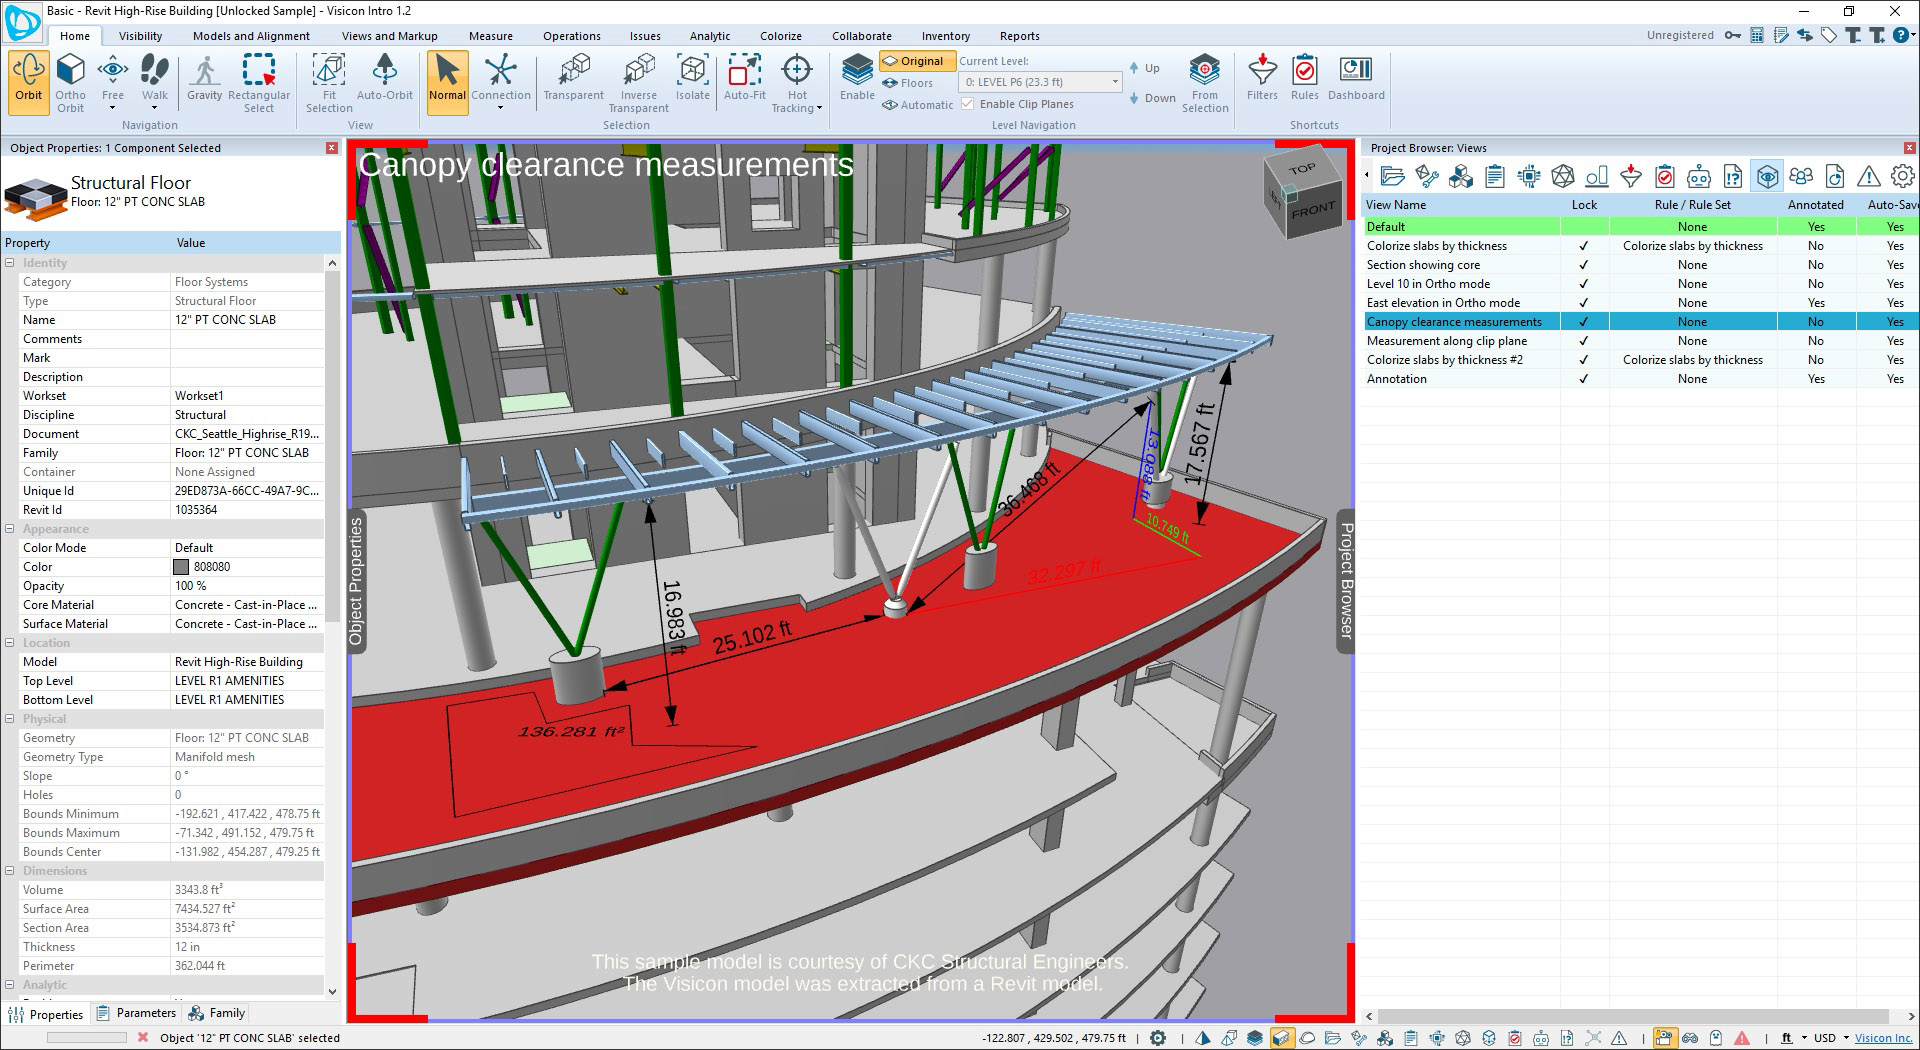Set level From Selection
The width and height of the screenshot is (1920, 1050).
[x=1204, y=82]
